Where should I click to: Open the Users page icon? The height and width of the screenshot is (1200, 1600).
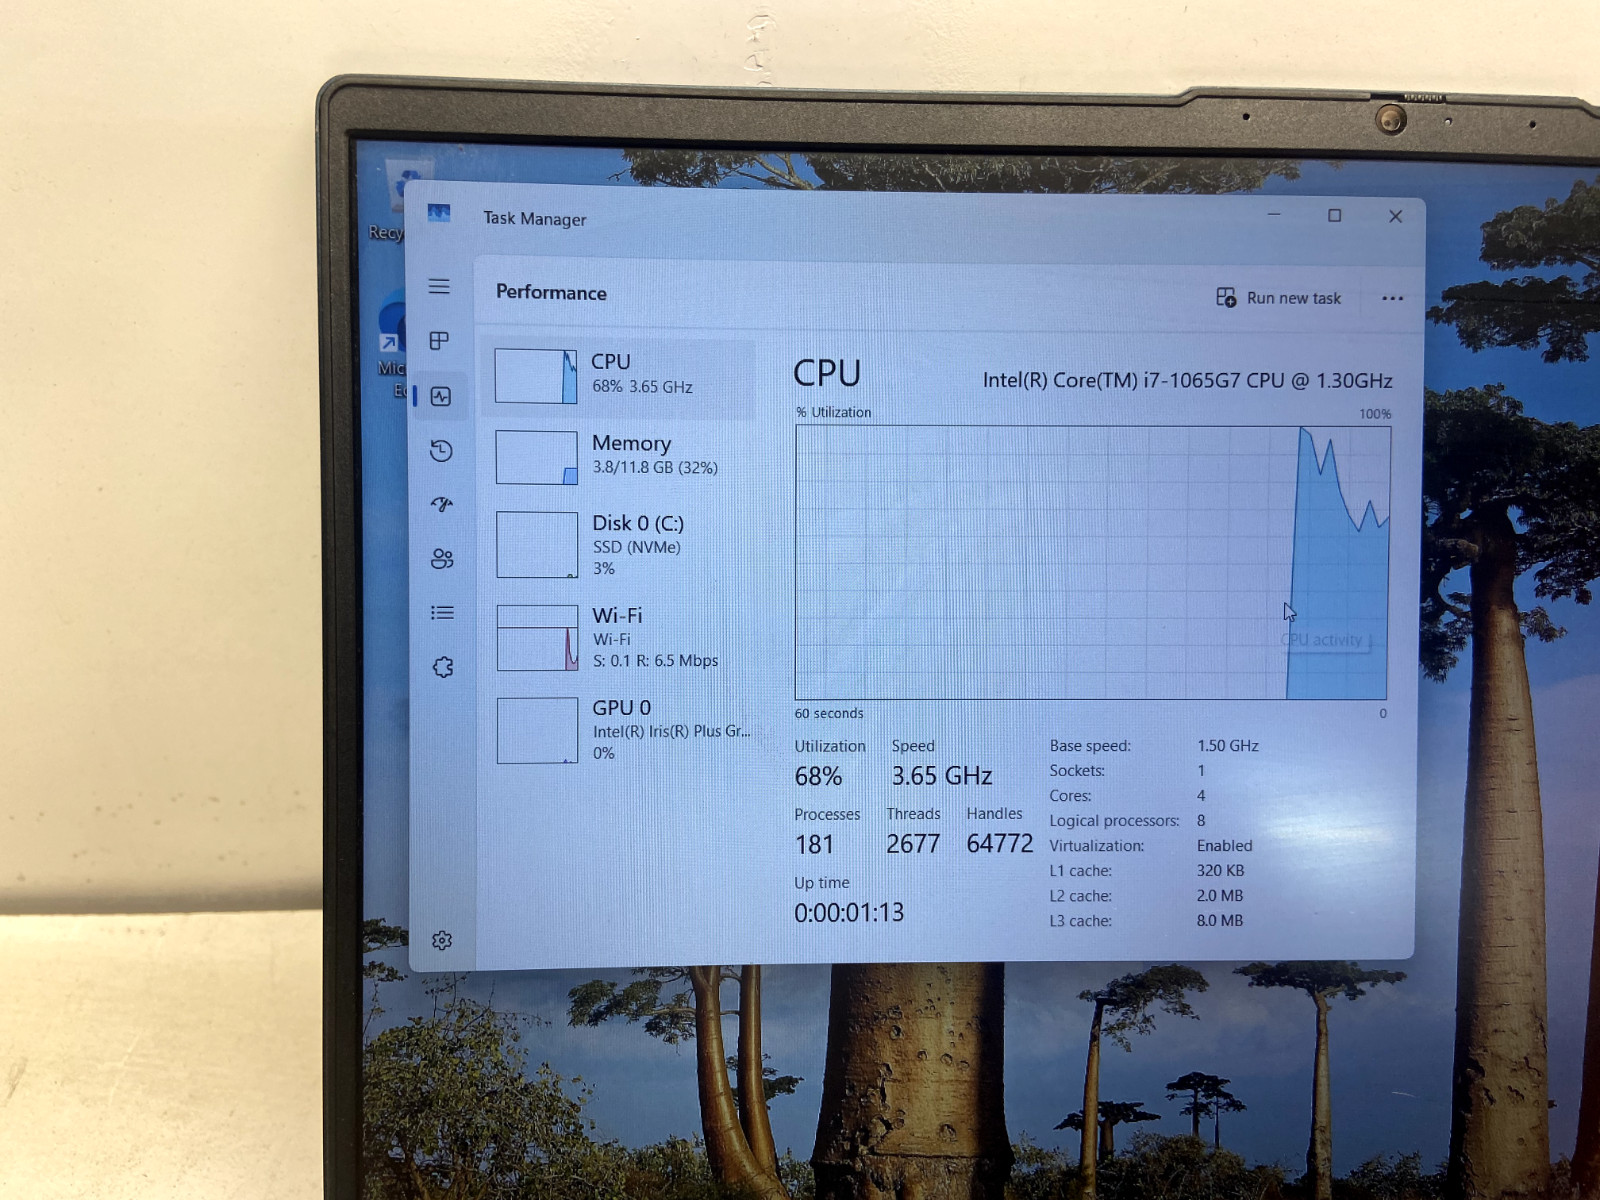[442, 559]
